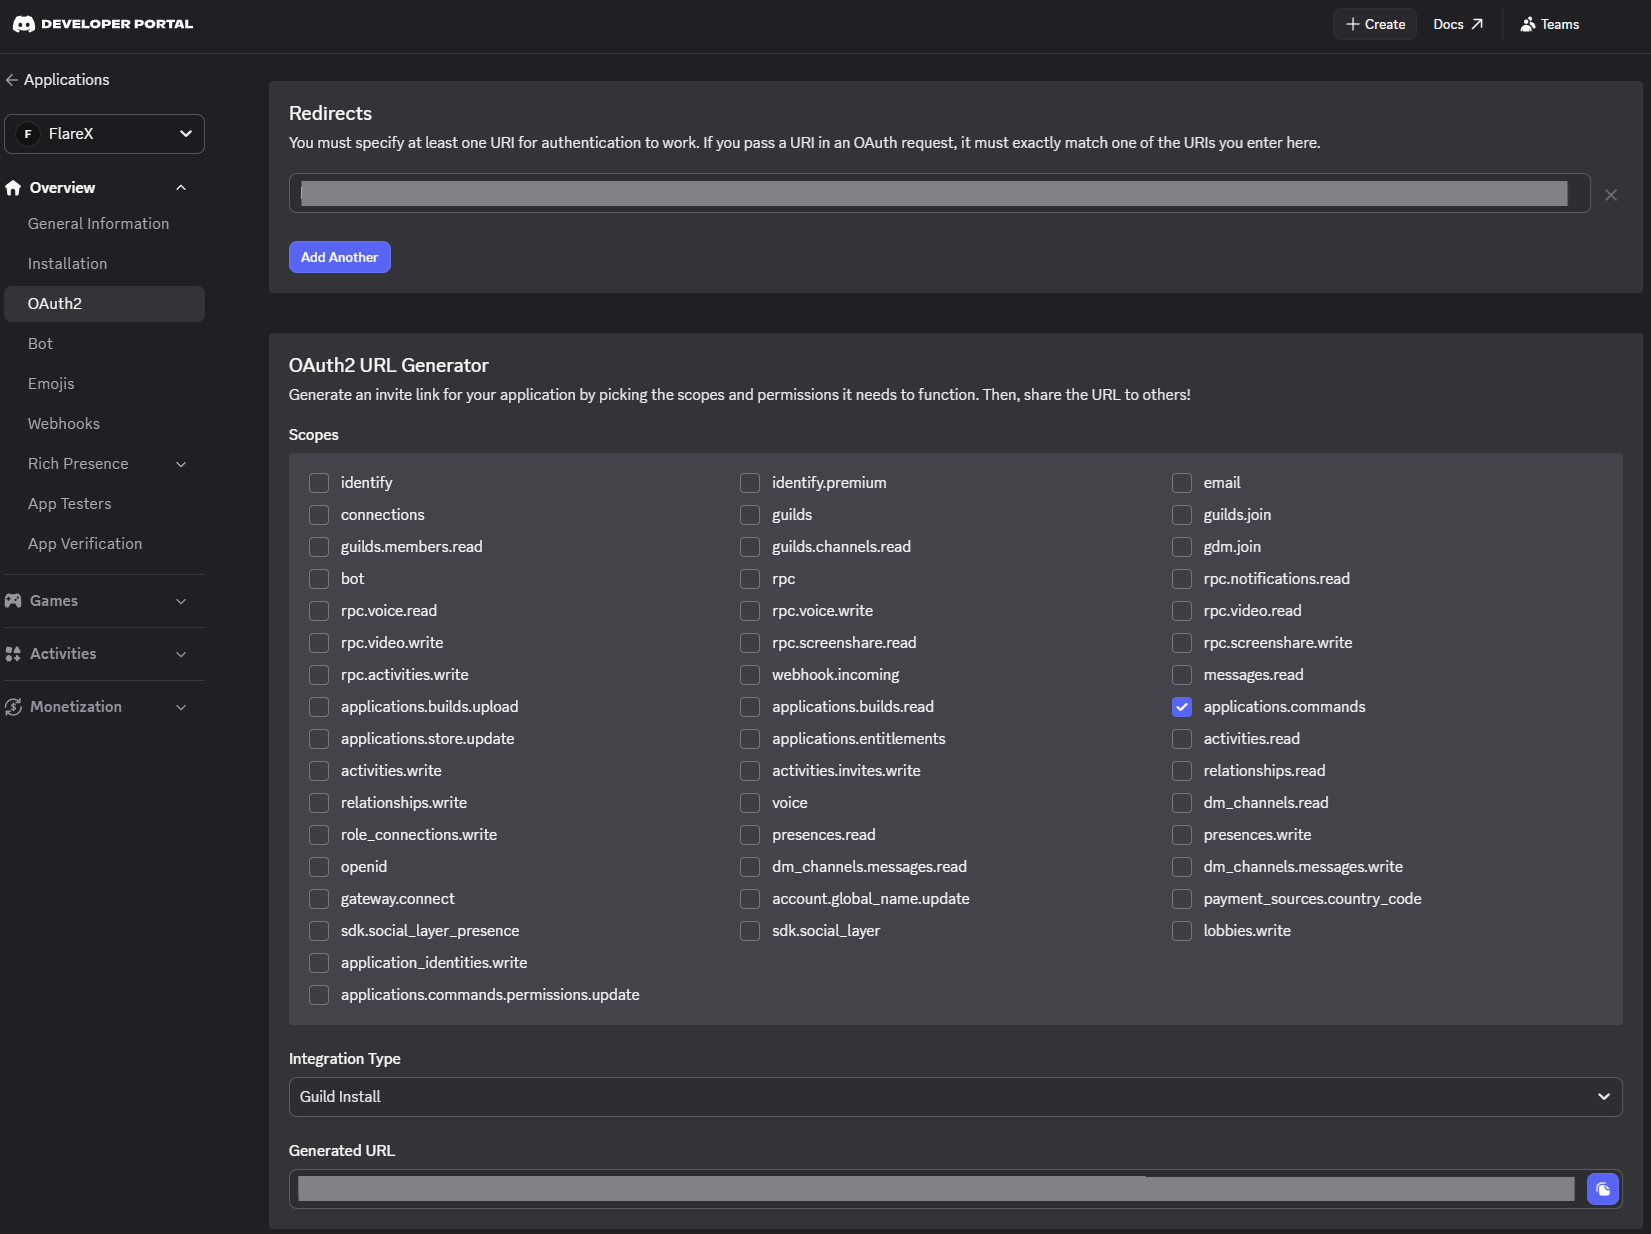Enable the connections scope checkbox
Viewport: 1651px width, 1234px height.
pos(319,515)
